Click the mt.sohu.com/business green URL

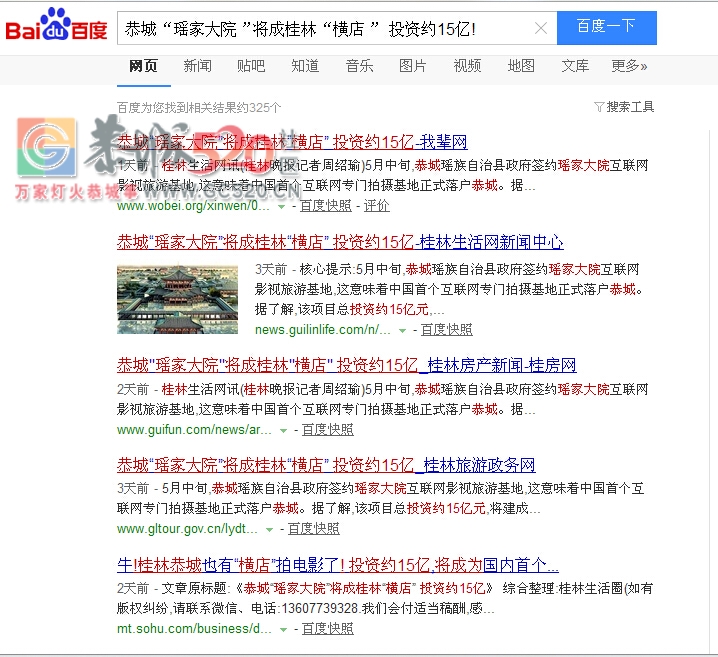(x=194, y=629)
